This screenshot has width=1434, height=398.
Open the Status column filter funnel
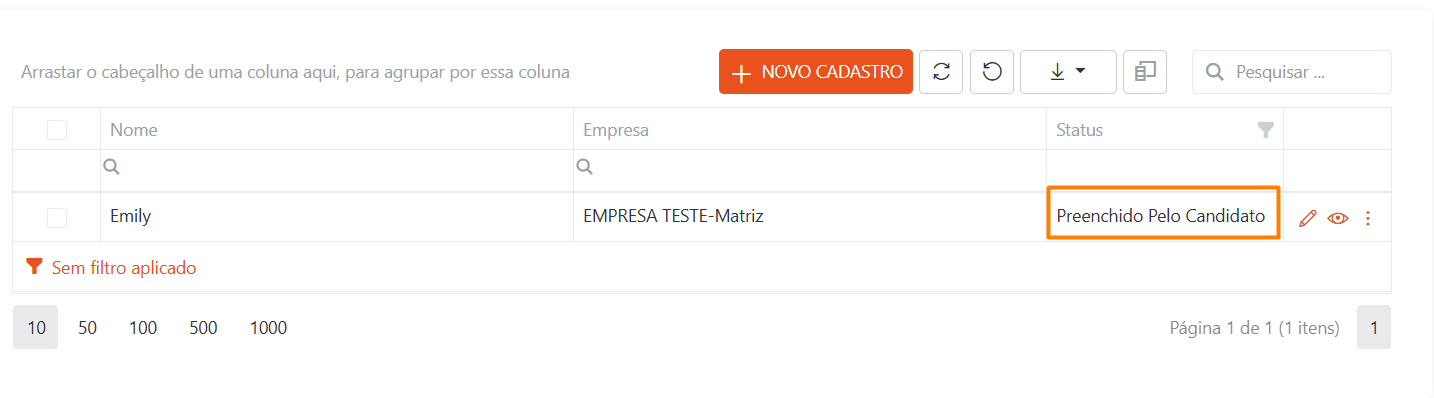click(x=1265, y=130)
